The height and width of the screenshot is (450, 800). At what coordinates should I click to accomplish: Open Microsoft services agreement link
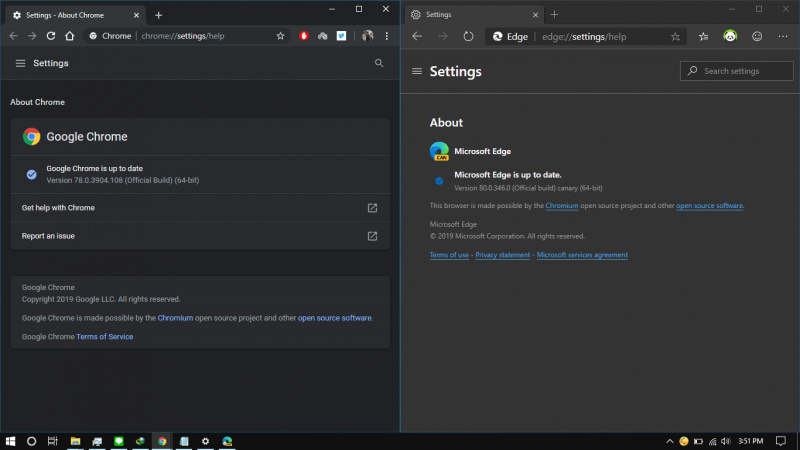582,255
